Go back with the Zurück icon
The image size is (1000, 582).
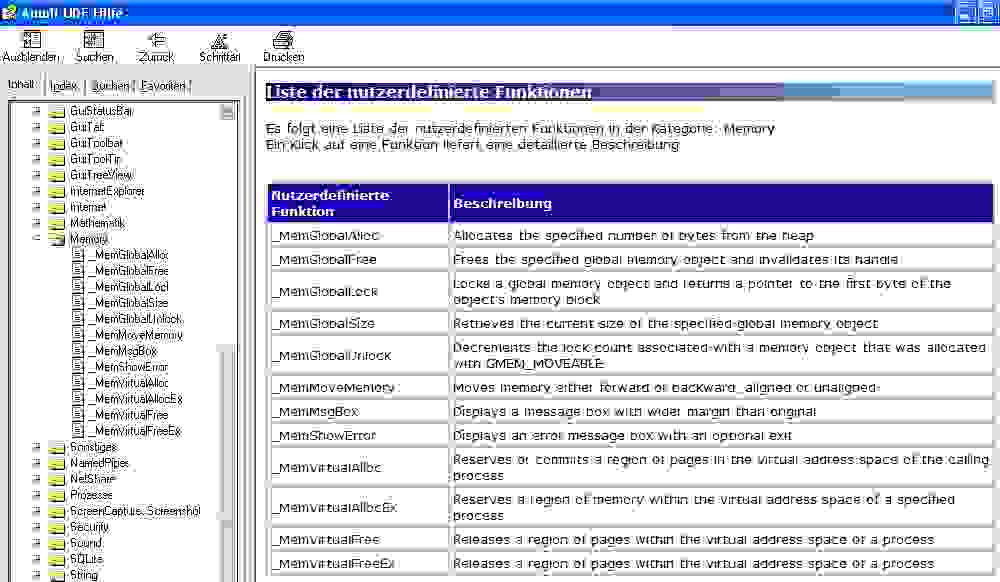coord(156,40)
